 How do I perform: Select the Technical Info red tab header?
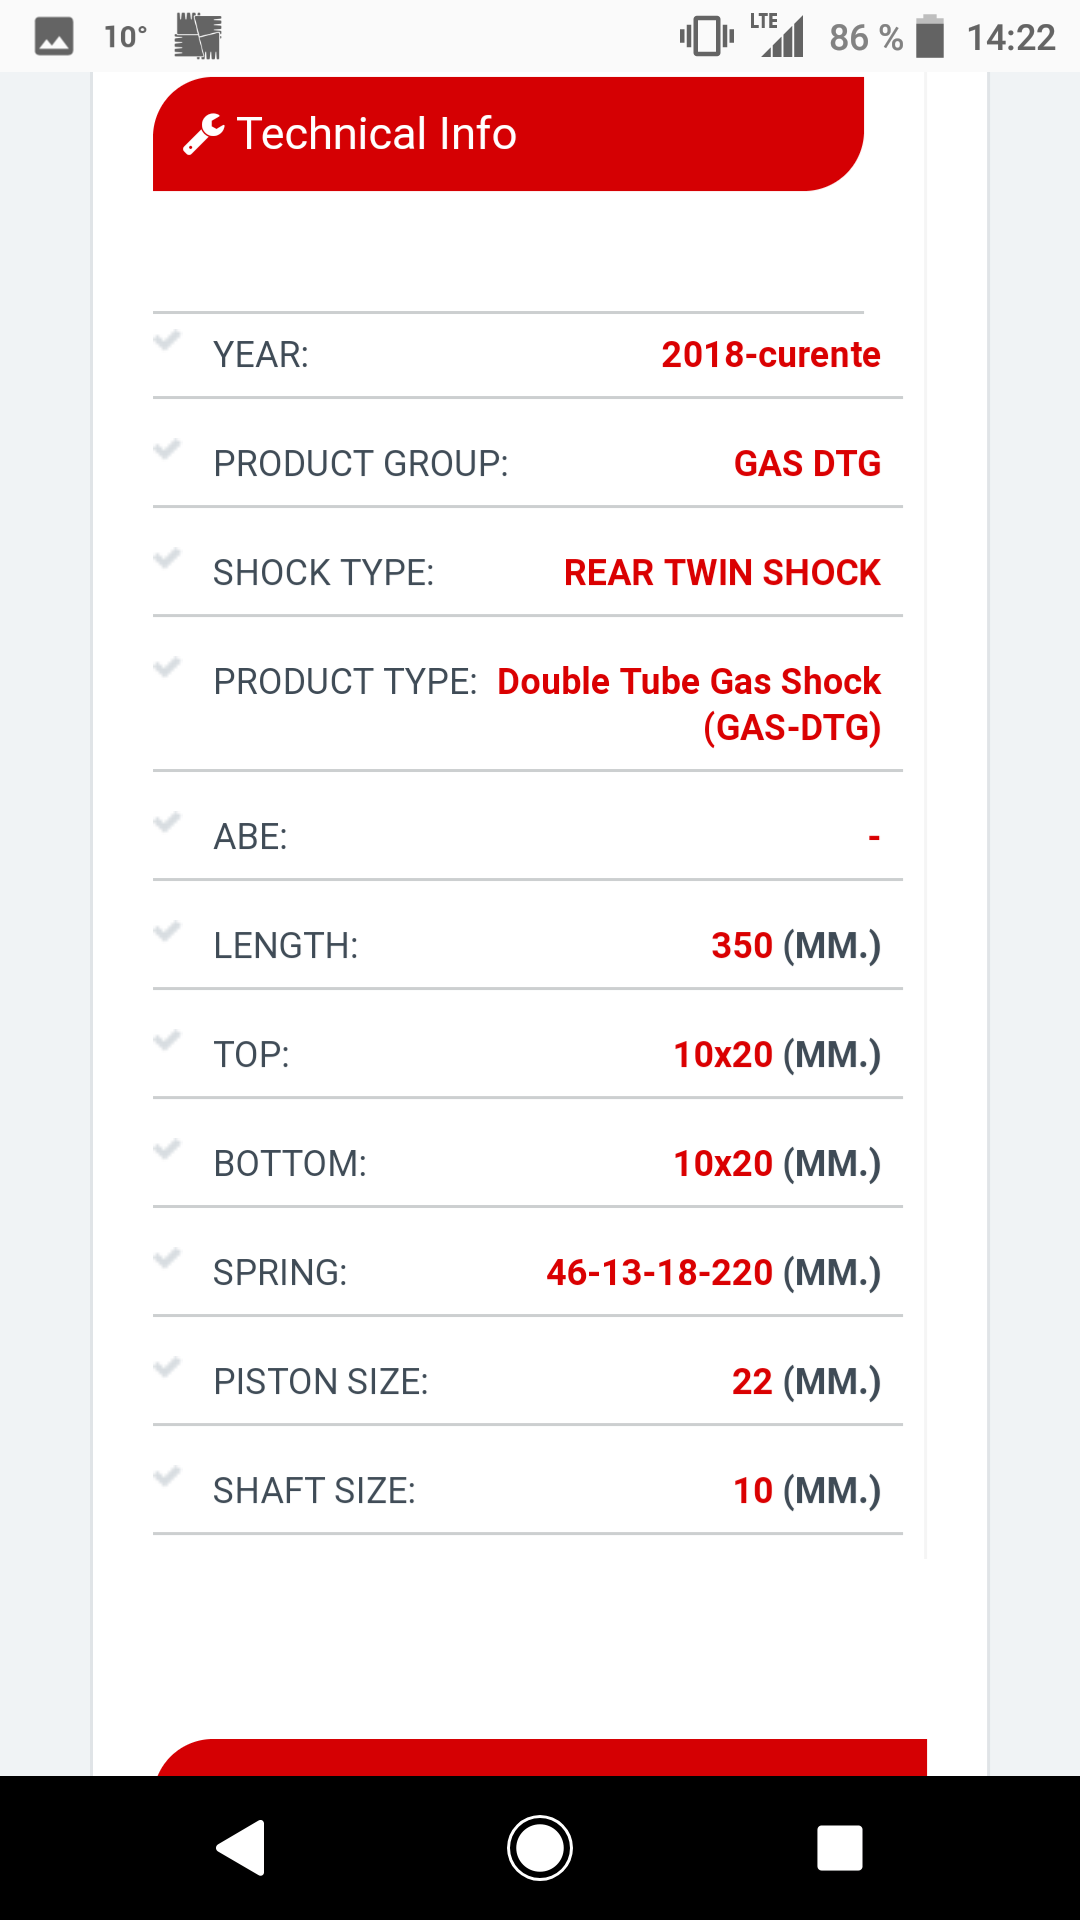(x=508, y=134)
